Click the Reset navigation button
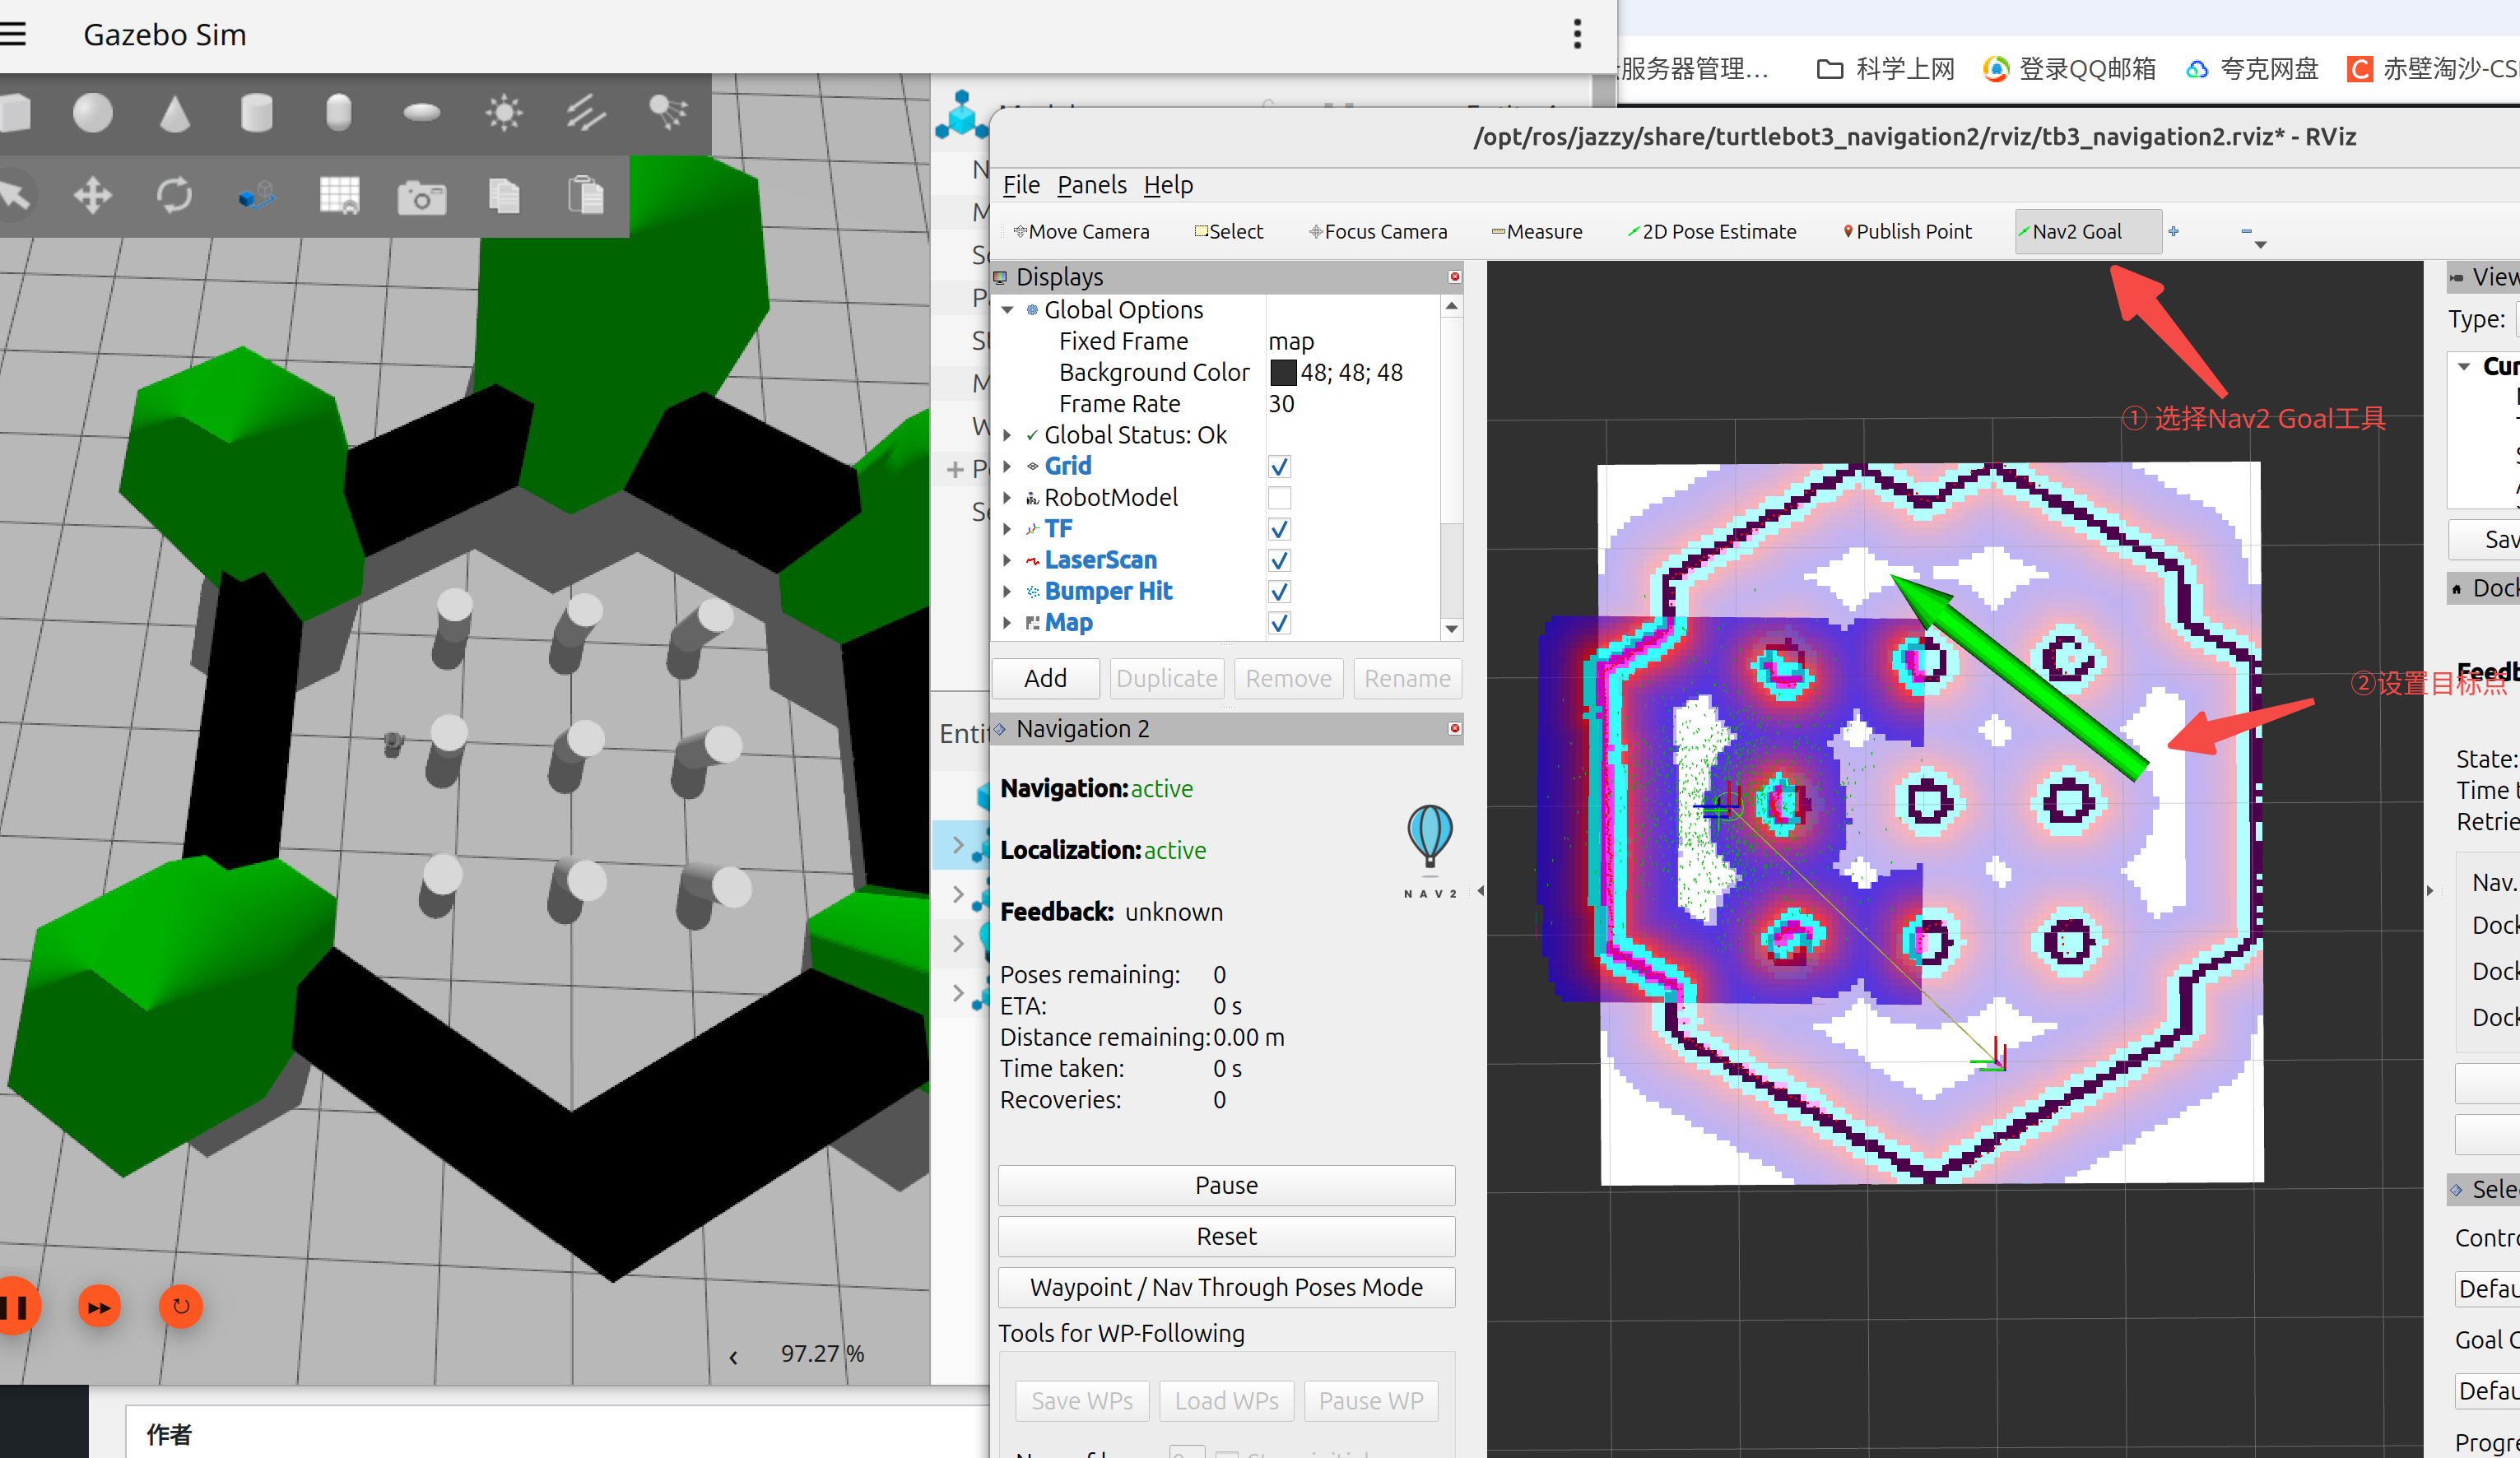 tap(1226, 1236)
